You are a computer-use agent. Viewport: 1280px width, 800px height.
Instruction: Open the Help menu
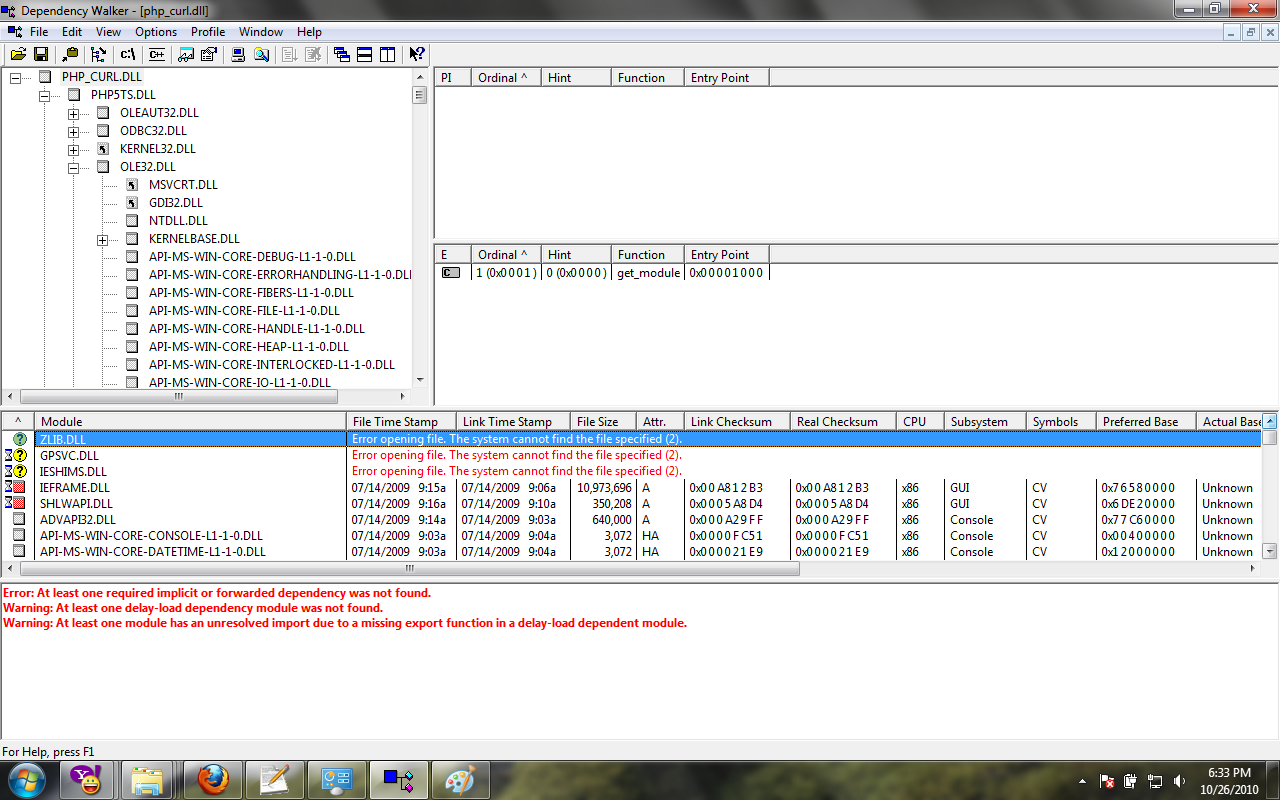click(310, 32)
